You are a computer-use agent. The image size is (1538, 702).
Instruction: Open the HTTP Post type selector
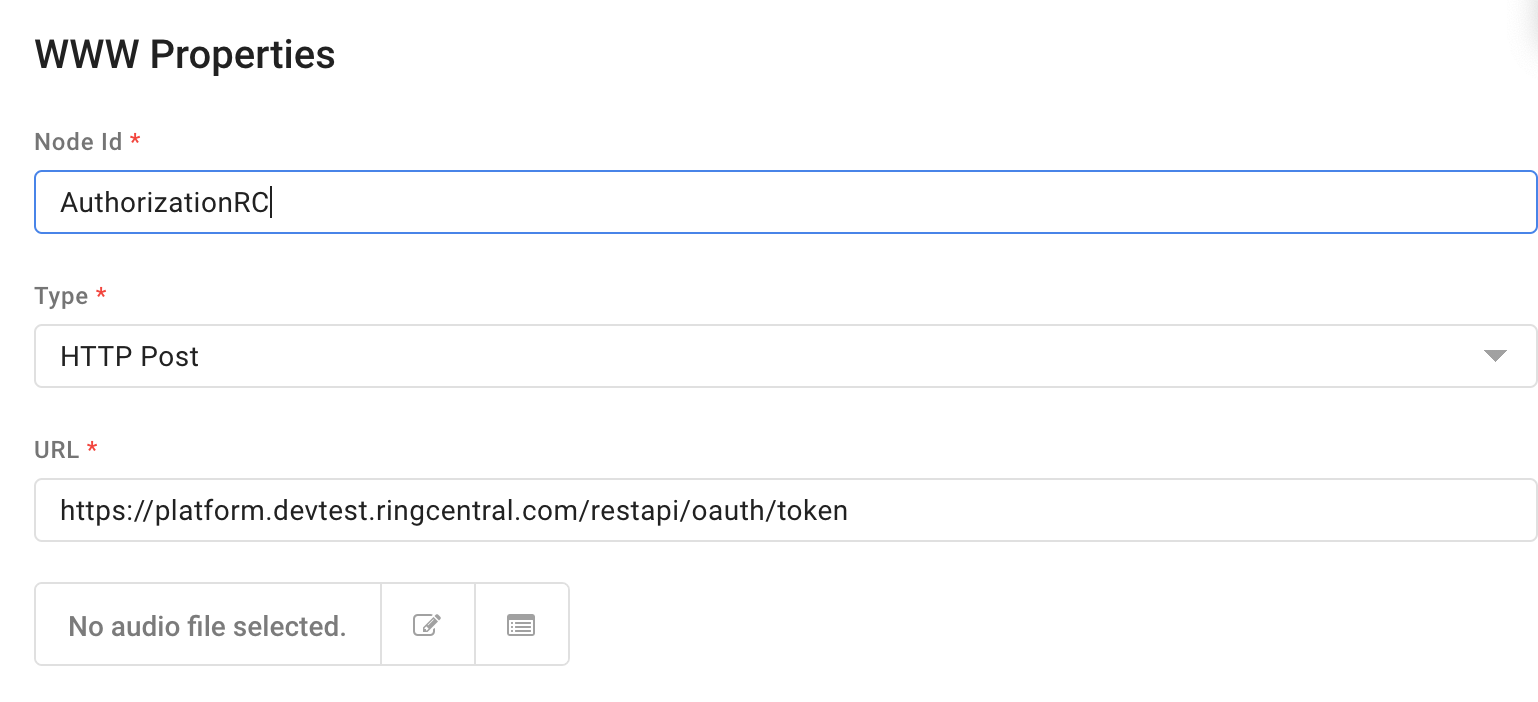(785, 356)
